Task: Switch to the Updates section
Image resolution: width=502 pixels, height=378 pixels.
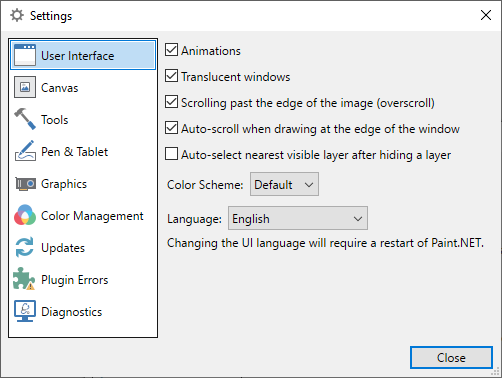Action: (x=83, y=247)
